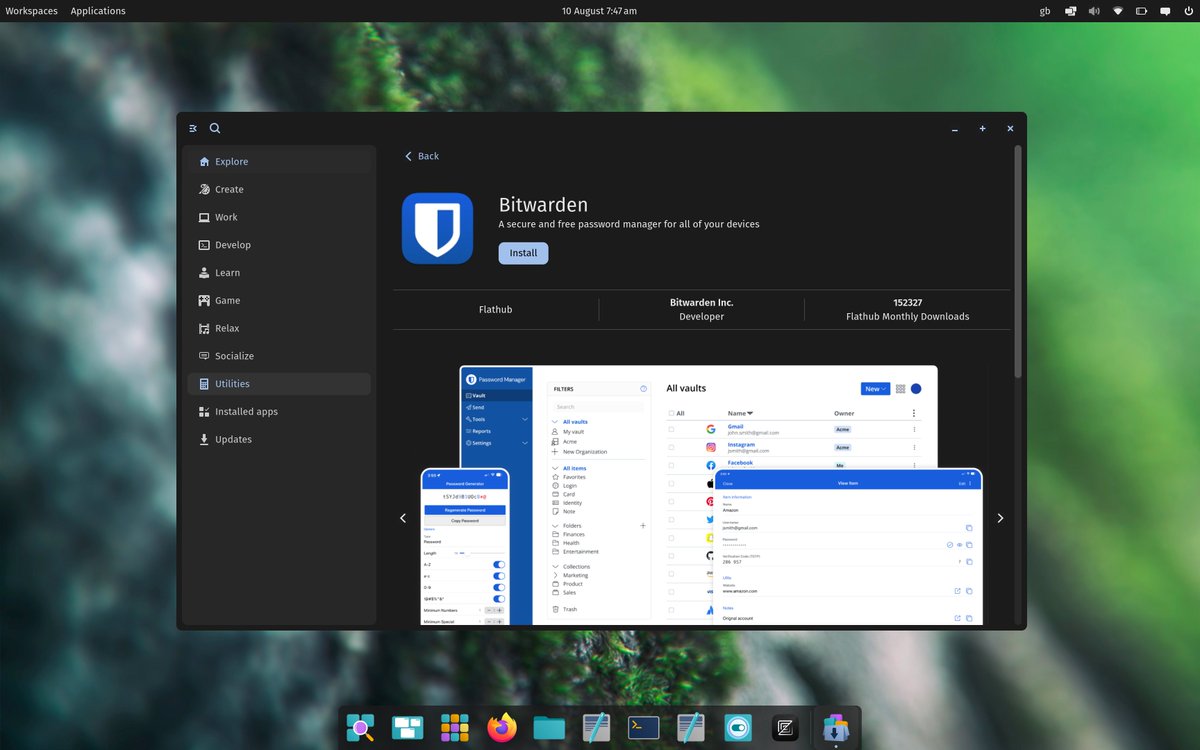Open the power menu icon
This screenshot has height=750, width=1200.
[x=1187, y=11]
